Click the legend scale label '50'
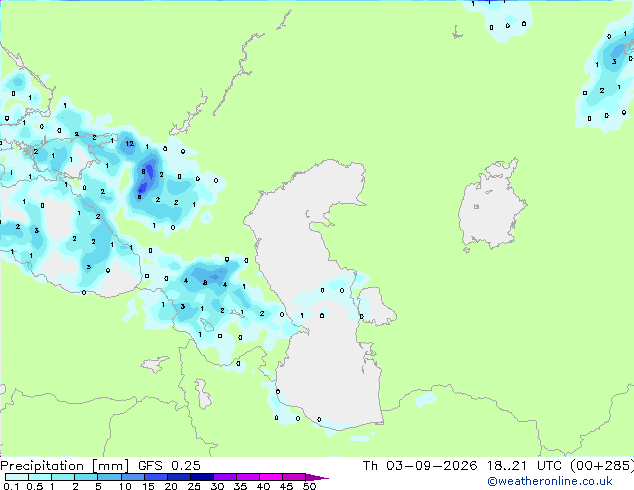 309,486
